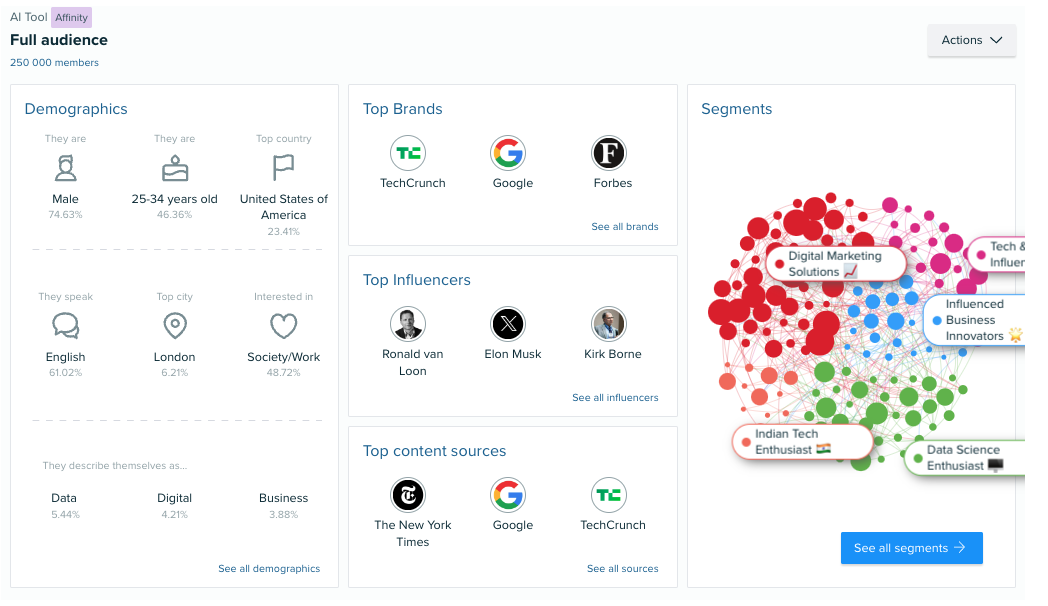Image resolution: width=1048 pixels, height=606 pixels.
Task: Click the See all segments button
Action: point(911,548)
